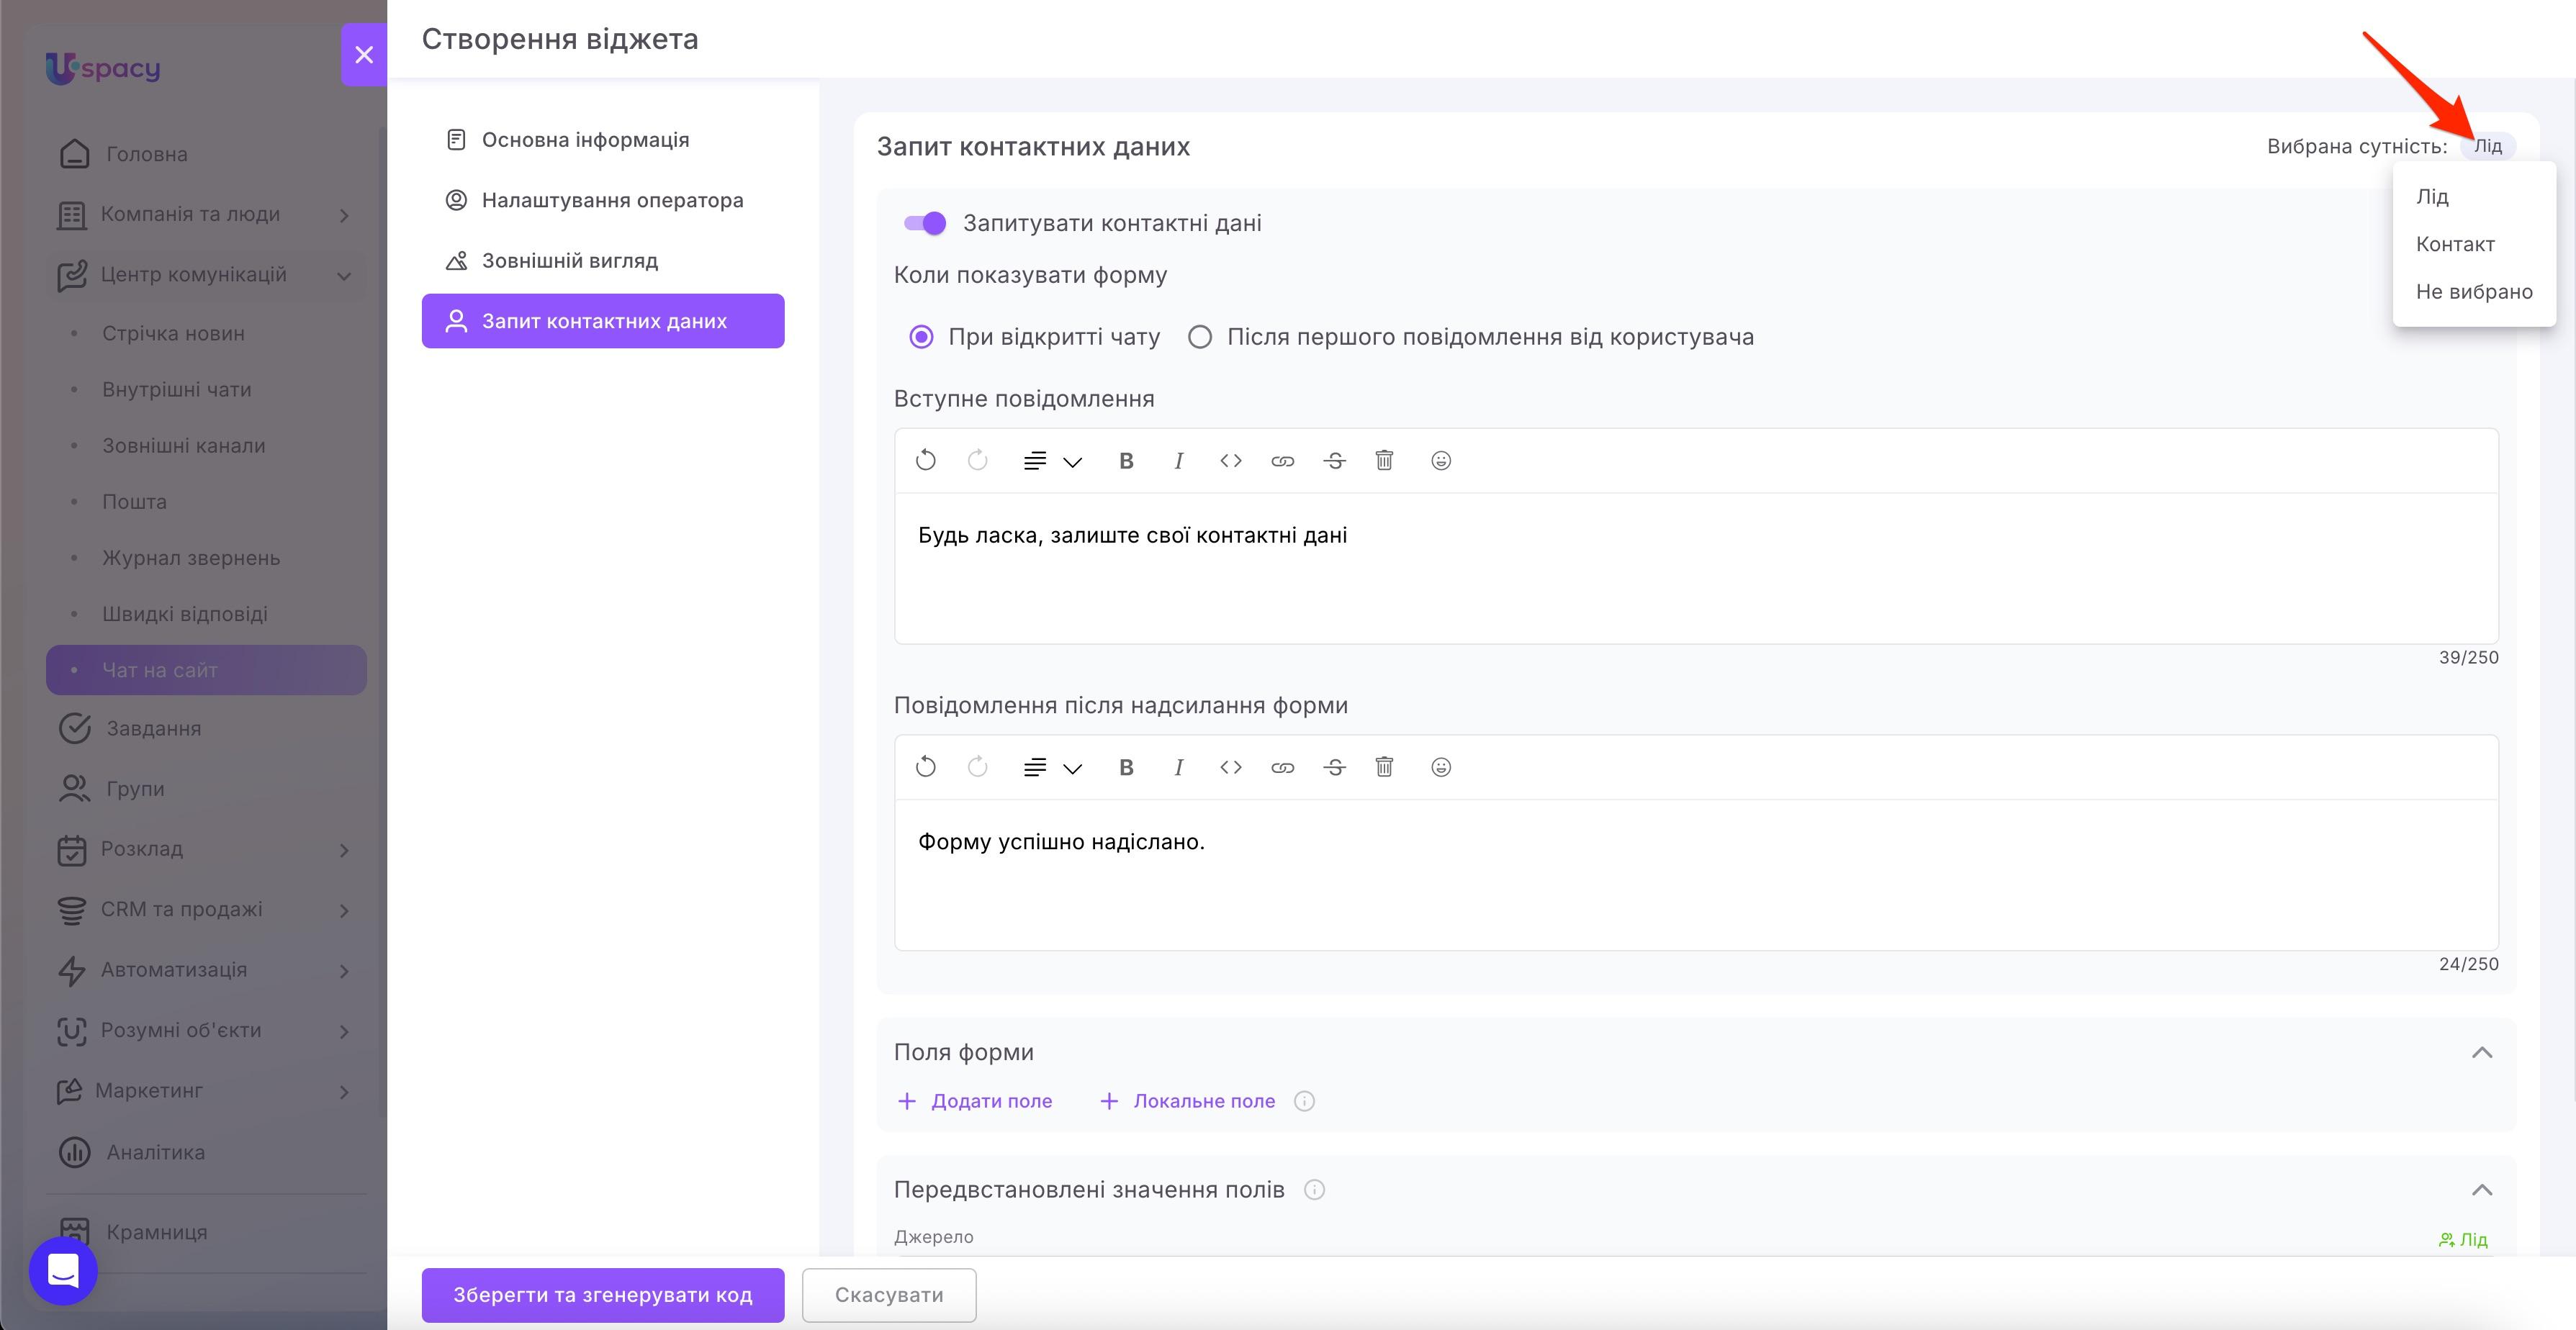Image resolution: width=2576 pixels, height=1330 pixels.
Task: Click info icon next to Локальне поле
Action: (1304, 1101)
